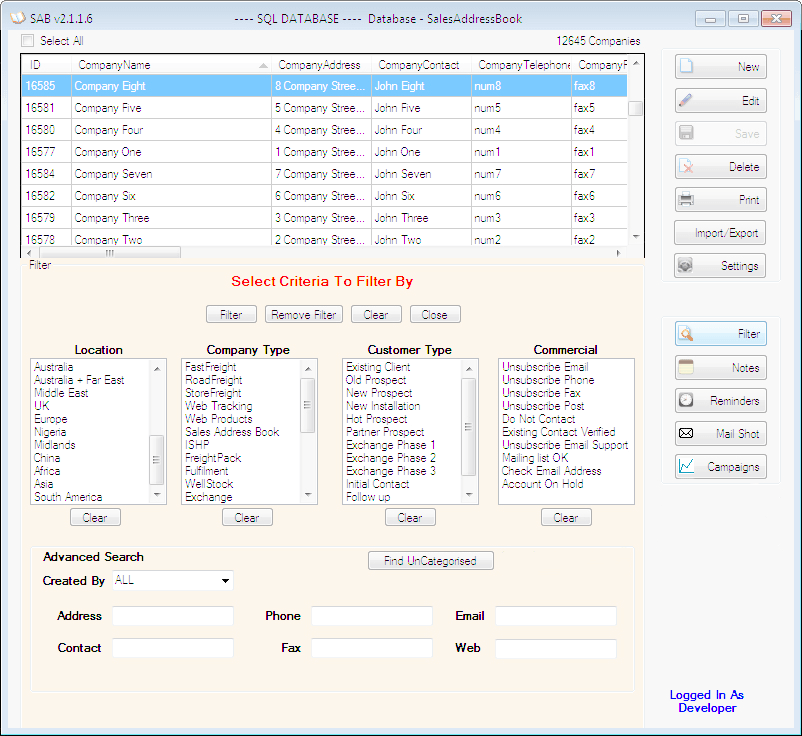Click the Edit pencil icon
802x736 pixels.
pos(686,100)
